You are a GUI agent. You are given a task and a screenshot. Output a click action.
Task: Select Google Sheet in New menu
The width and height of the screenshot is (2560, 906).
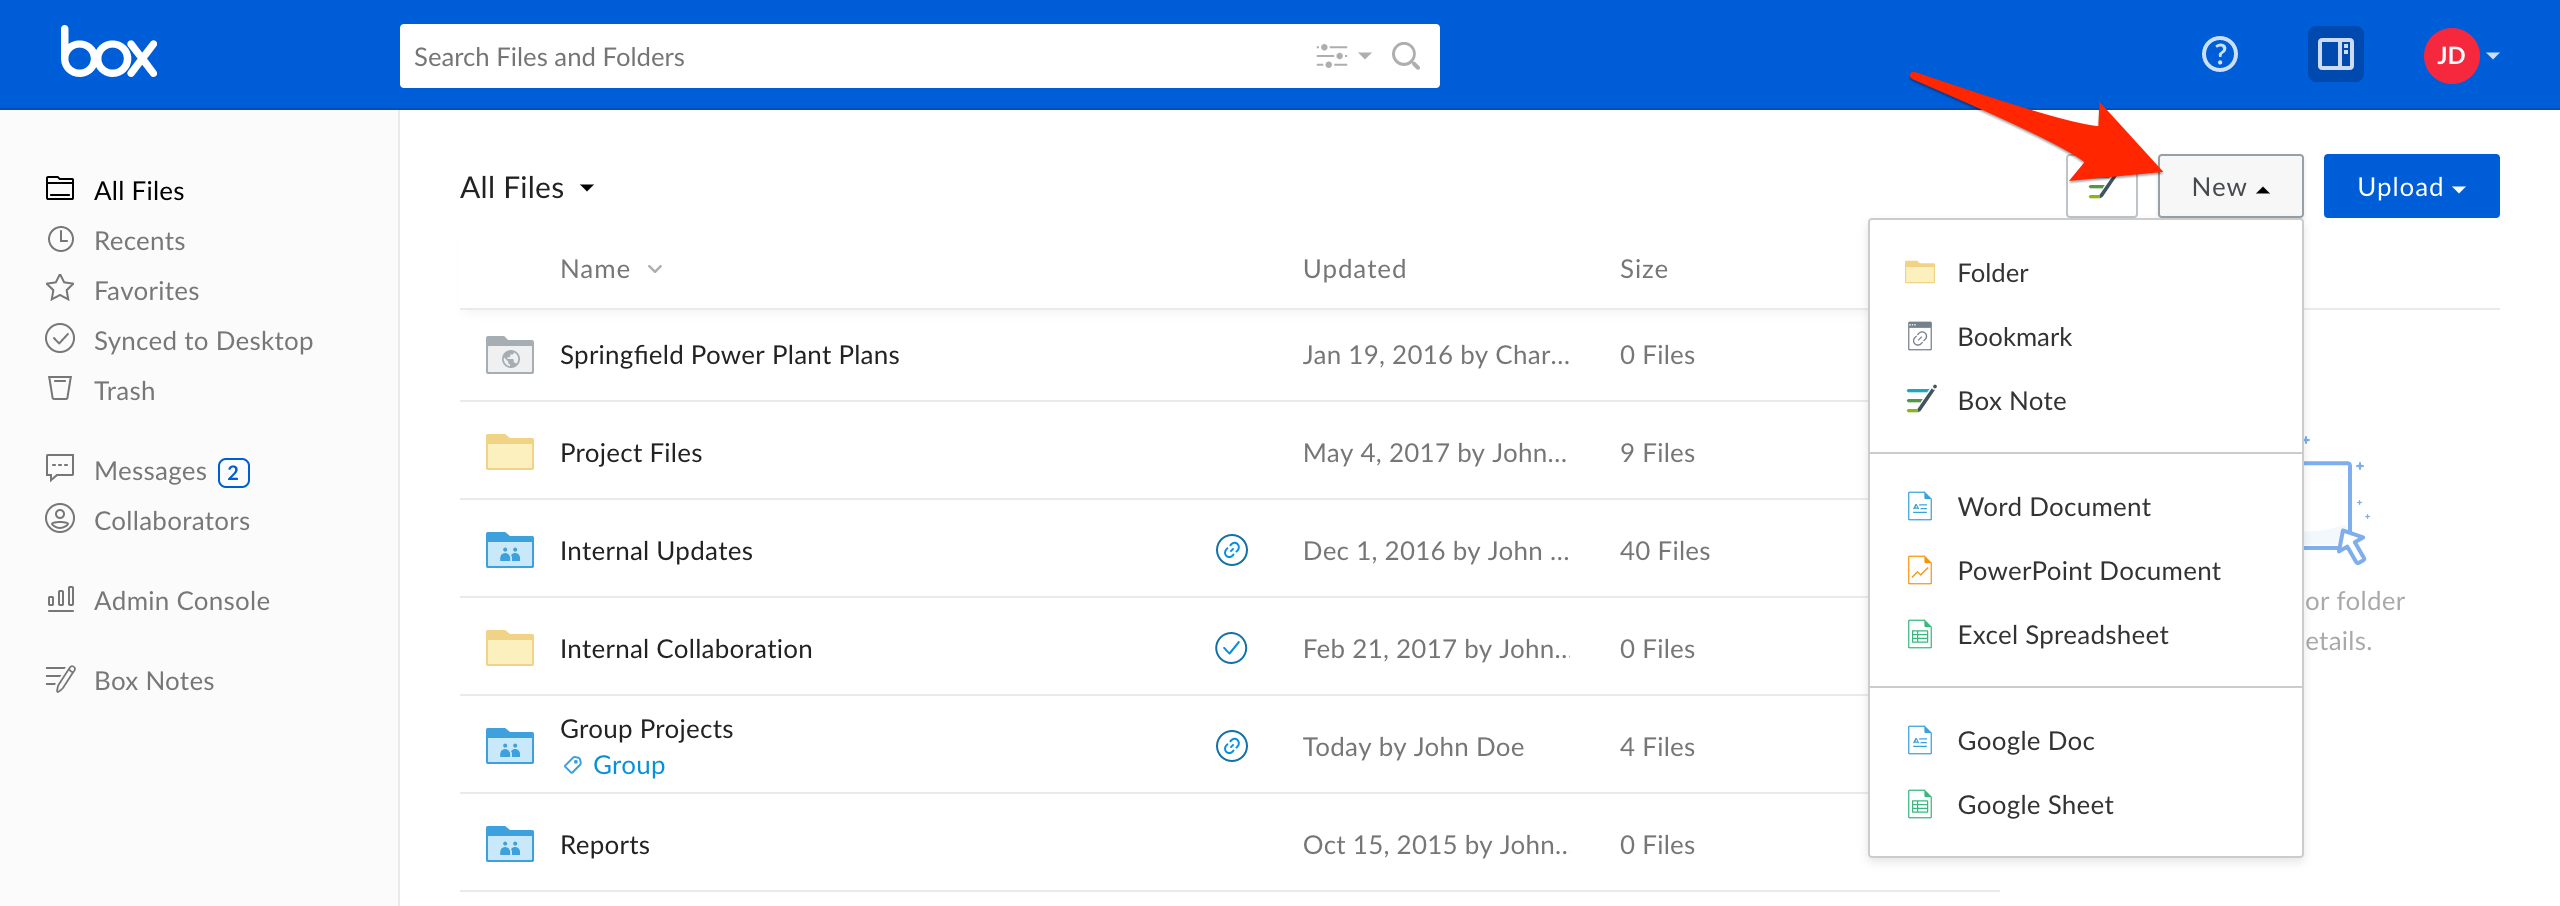click(x=2035, y=805)
